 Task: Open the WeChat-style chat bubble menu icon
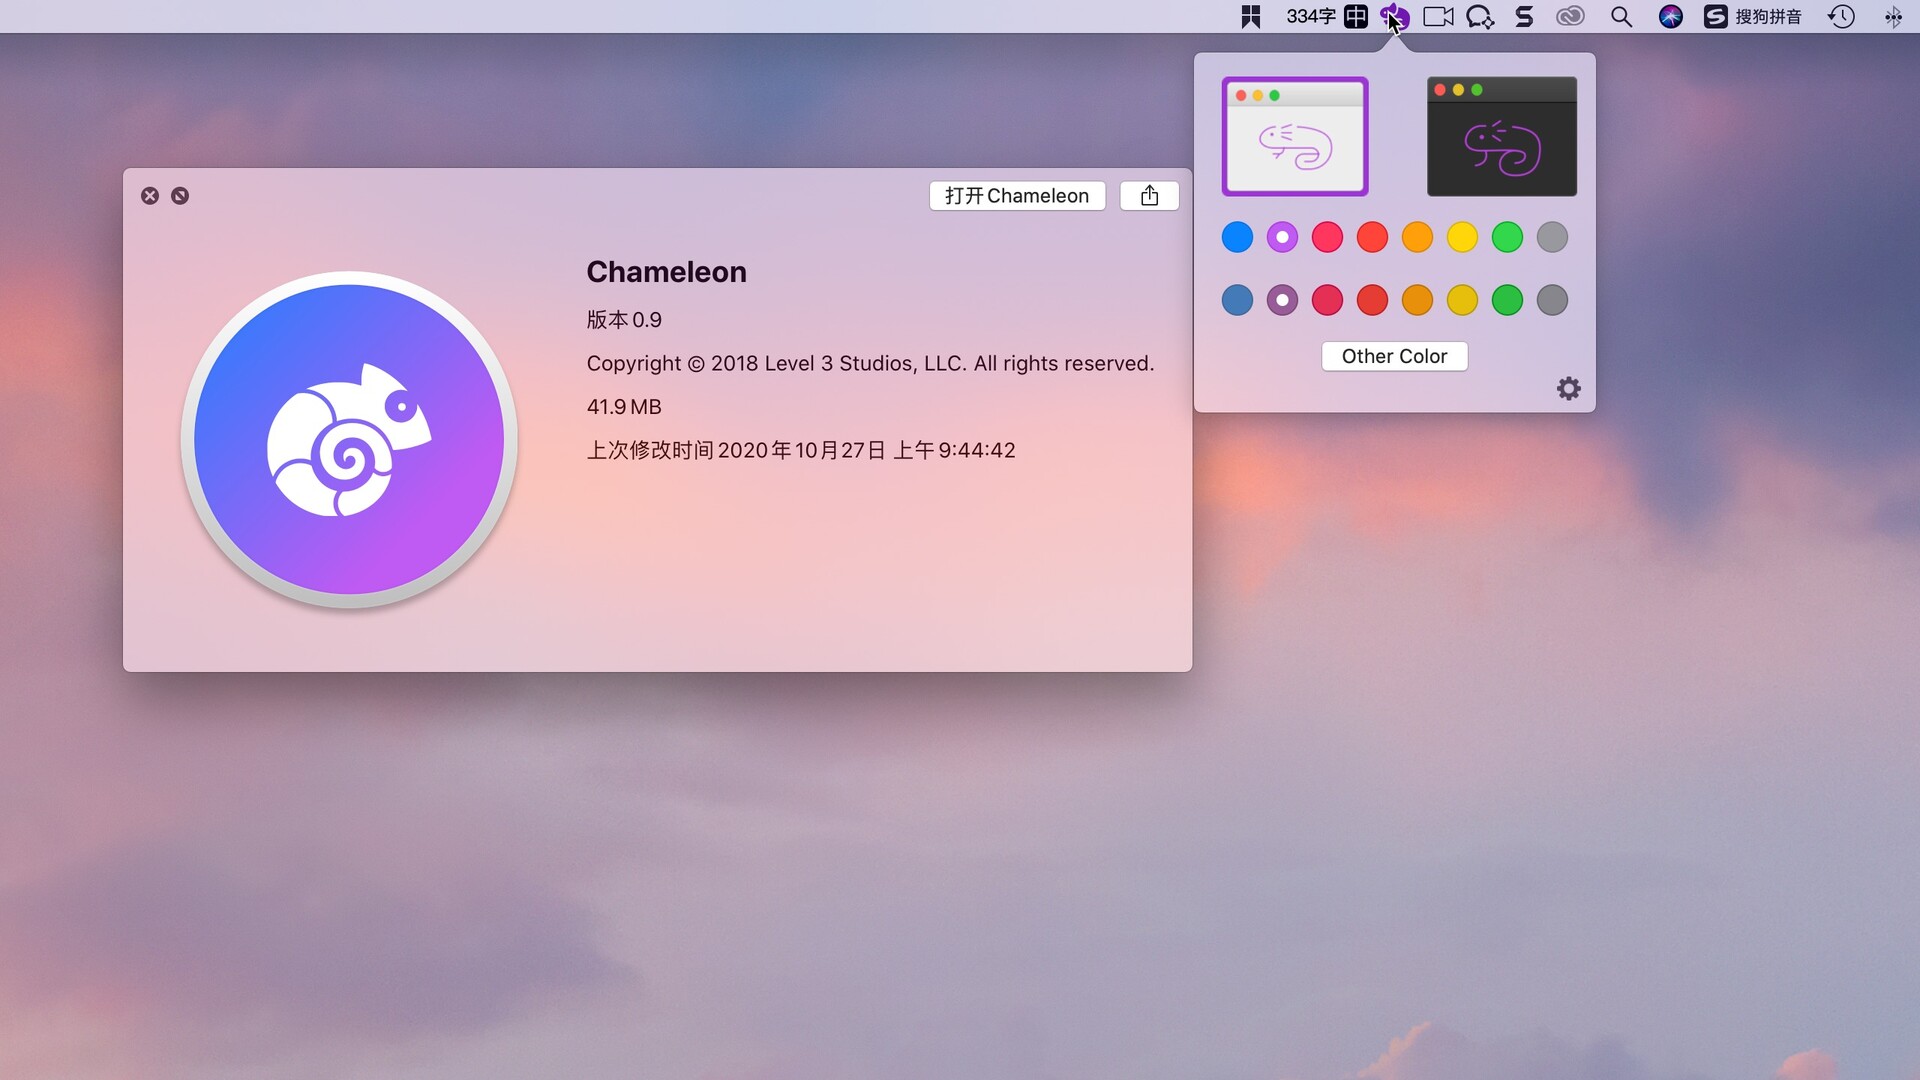tap(1480, 17)
